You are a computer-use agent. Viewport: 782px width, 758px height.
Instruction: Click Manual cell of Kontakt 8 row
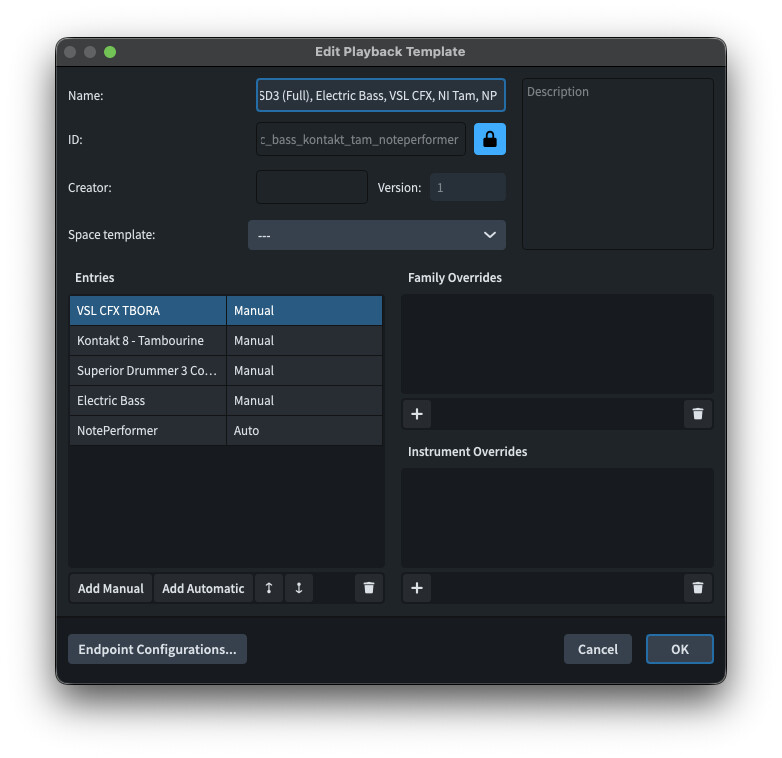click(x=304, y=341)
